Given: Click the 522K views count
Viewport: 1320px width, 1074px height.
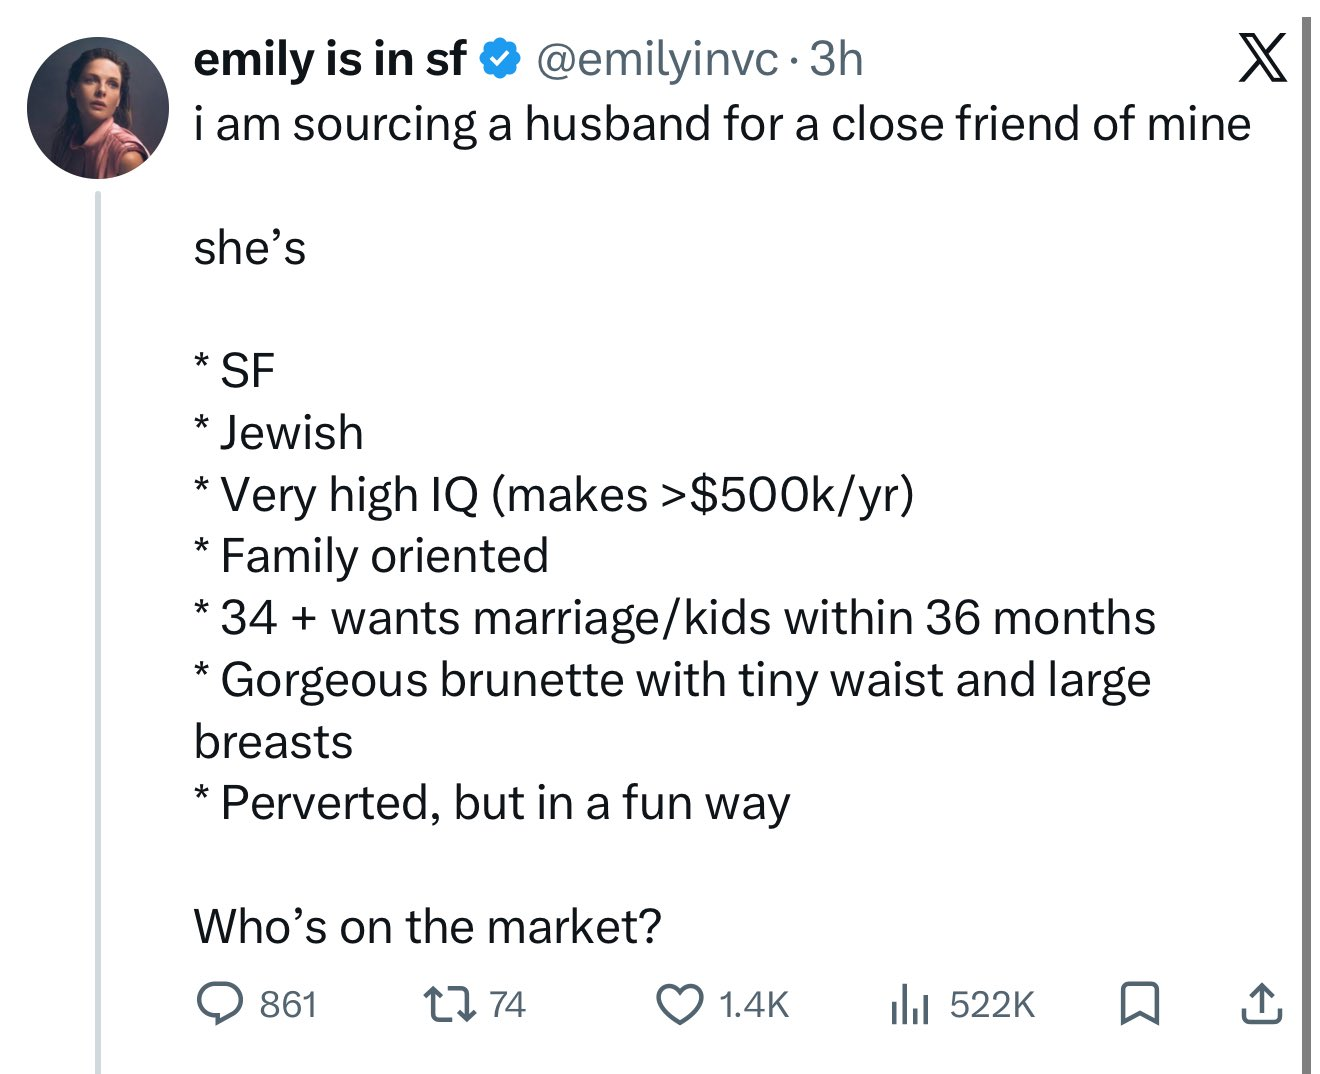Looking at the screenshot, I should (992, 1004).
